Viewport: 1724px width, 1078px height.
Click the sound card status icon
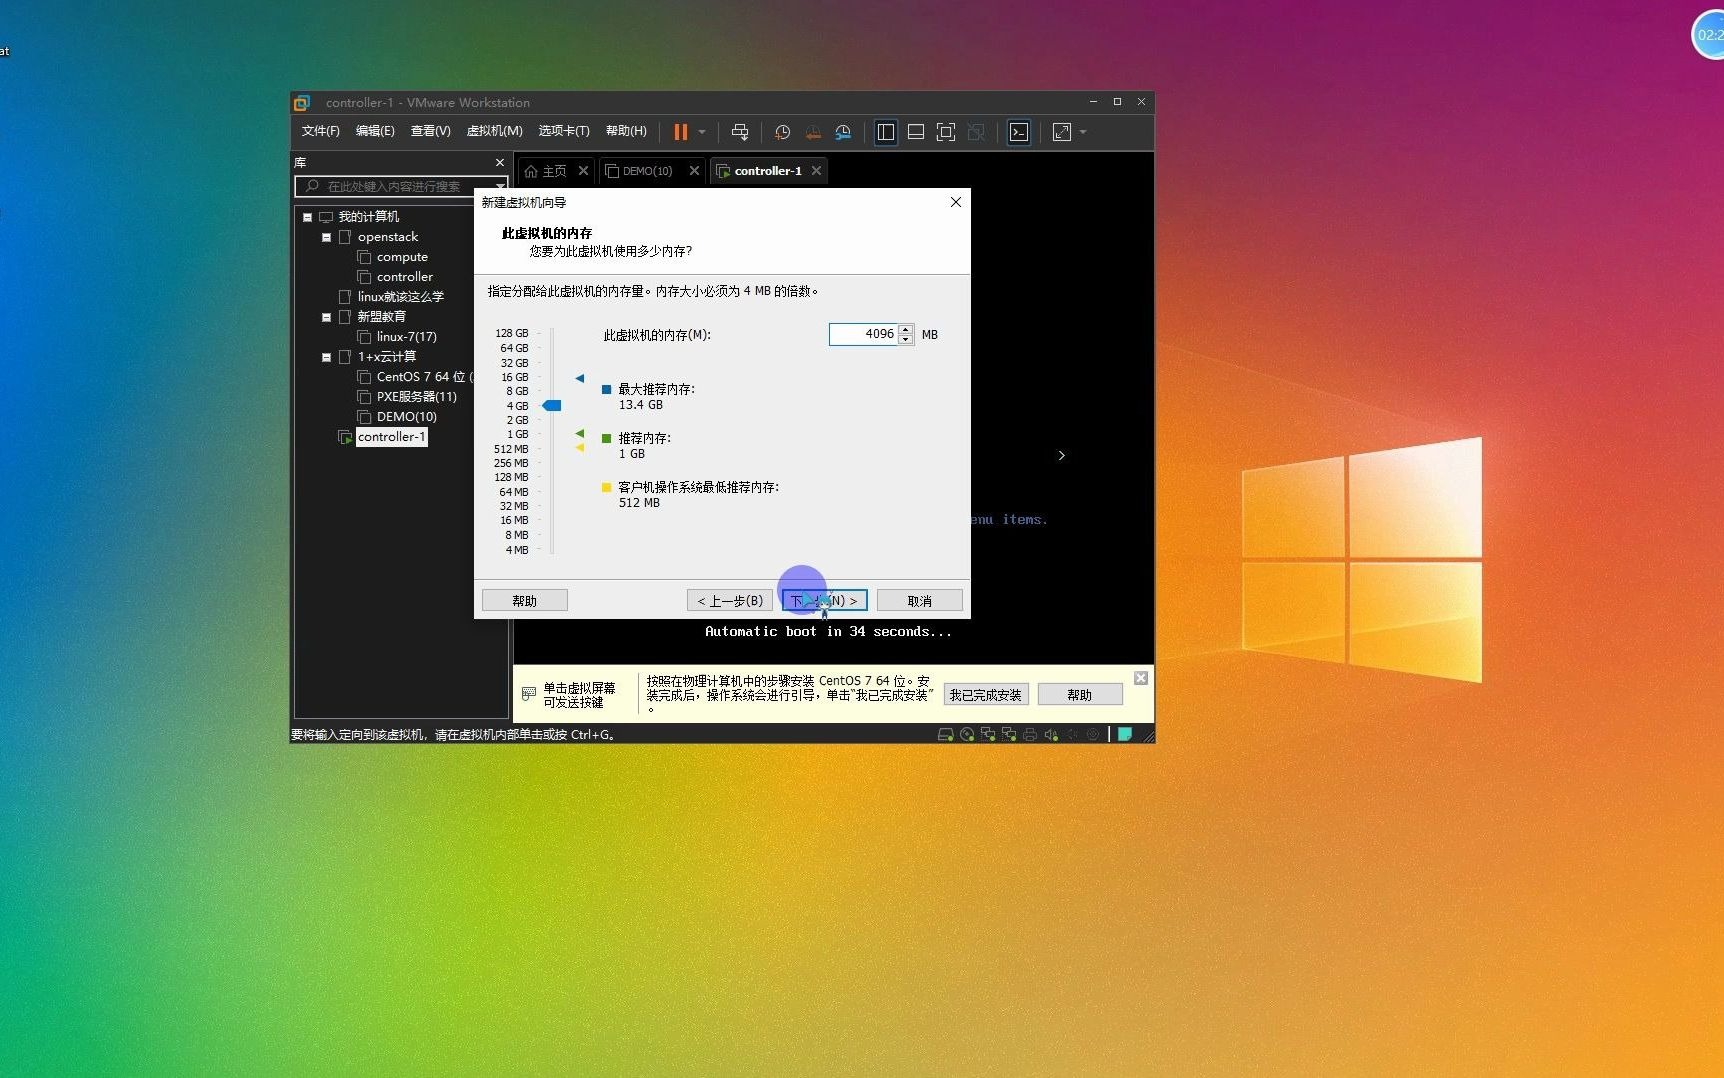(1051, 734)
